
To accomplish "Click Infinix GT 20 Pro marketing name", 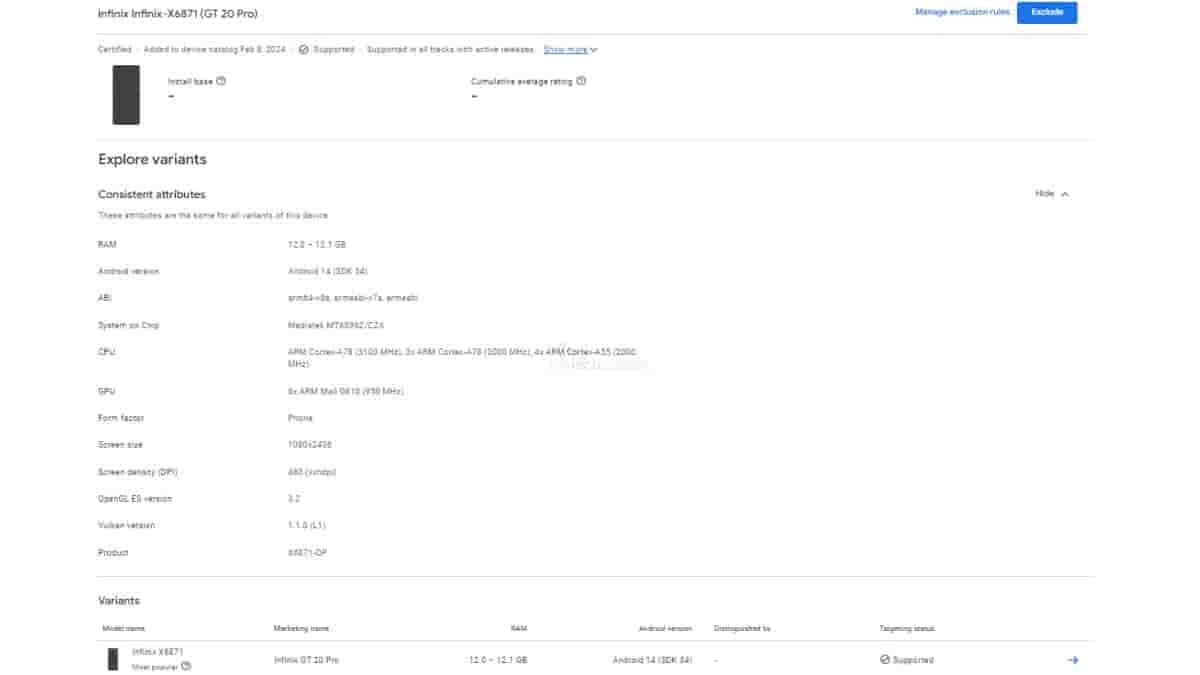I will click(306, 660).
